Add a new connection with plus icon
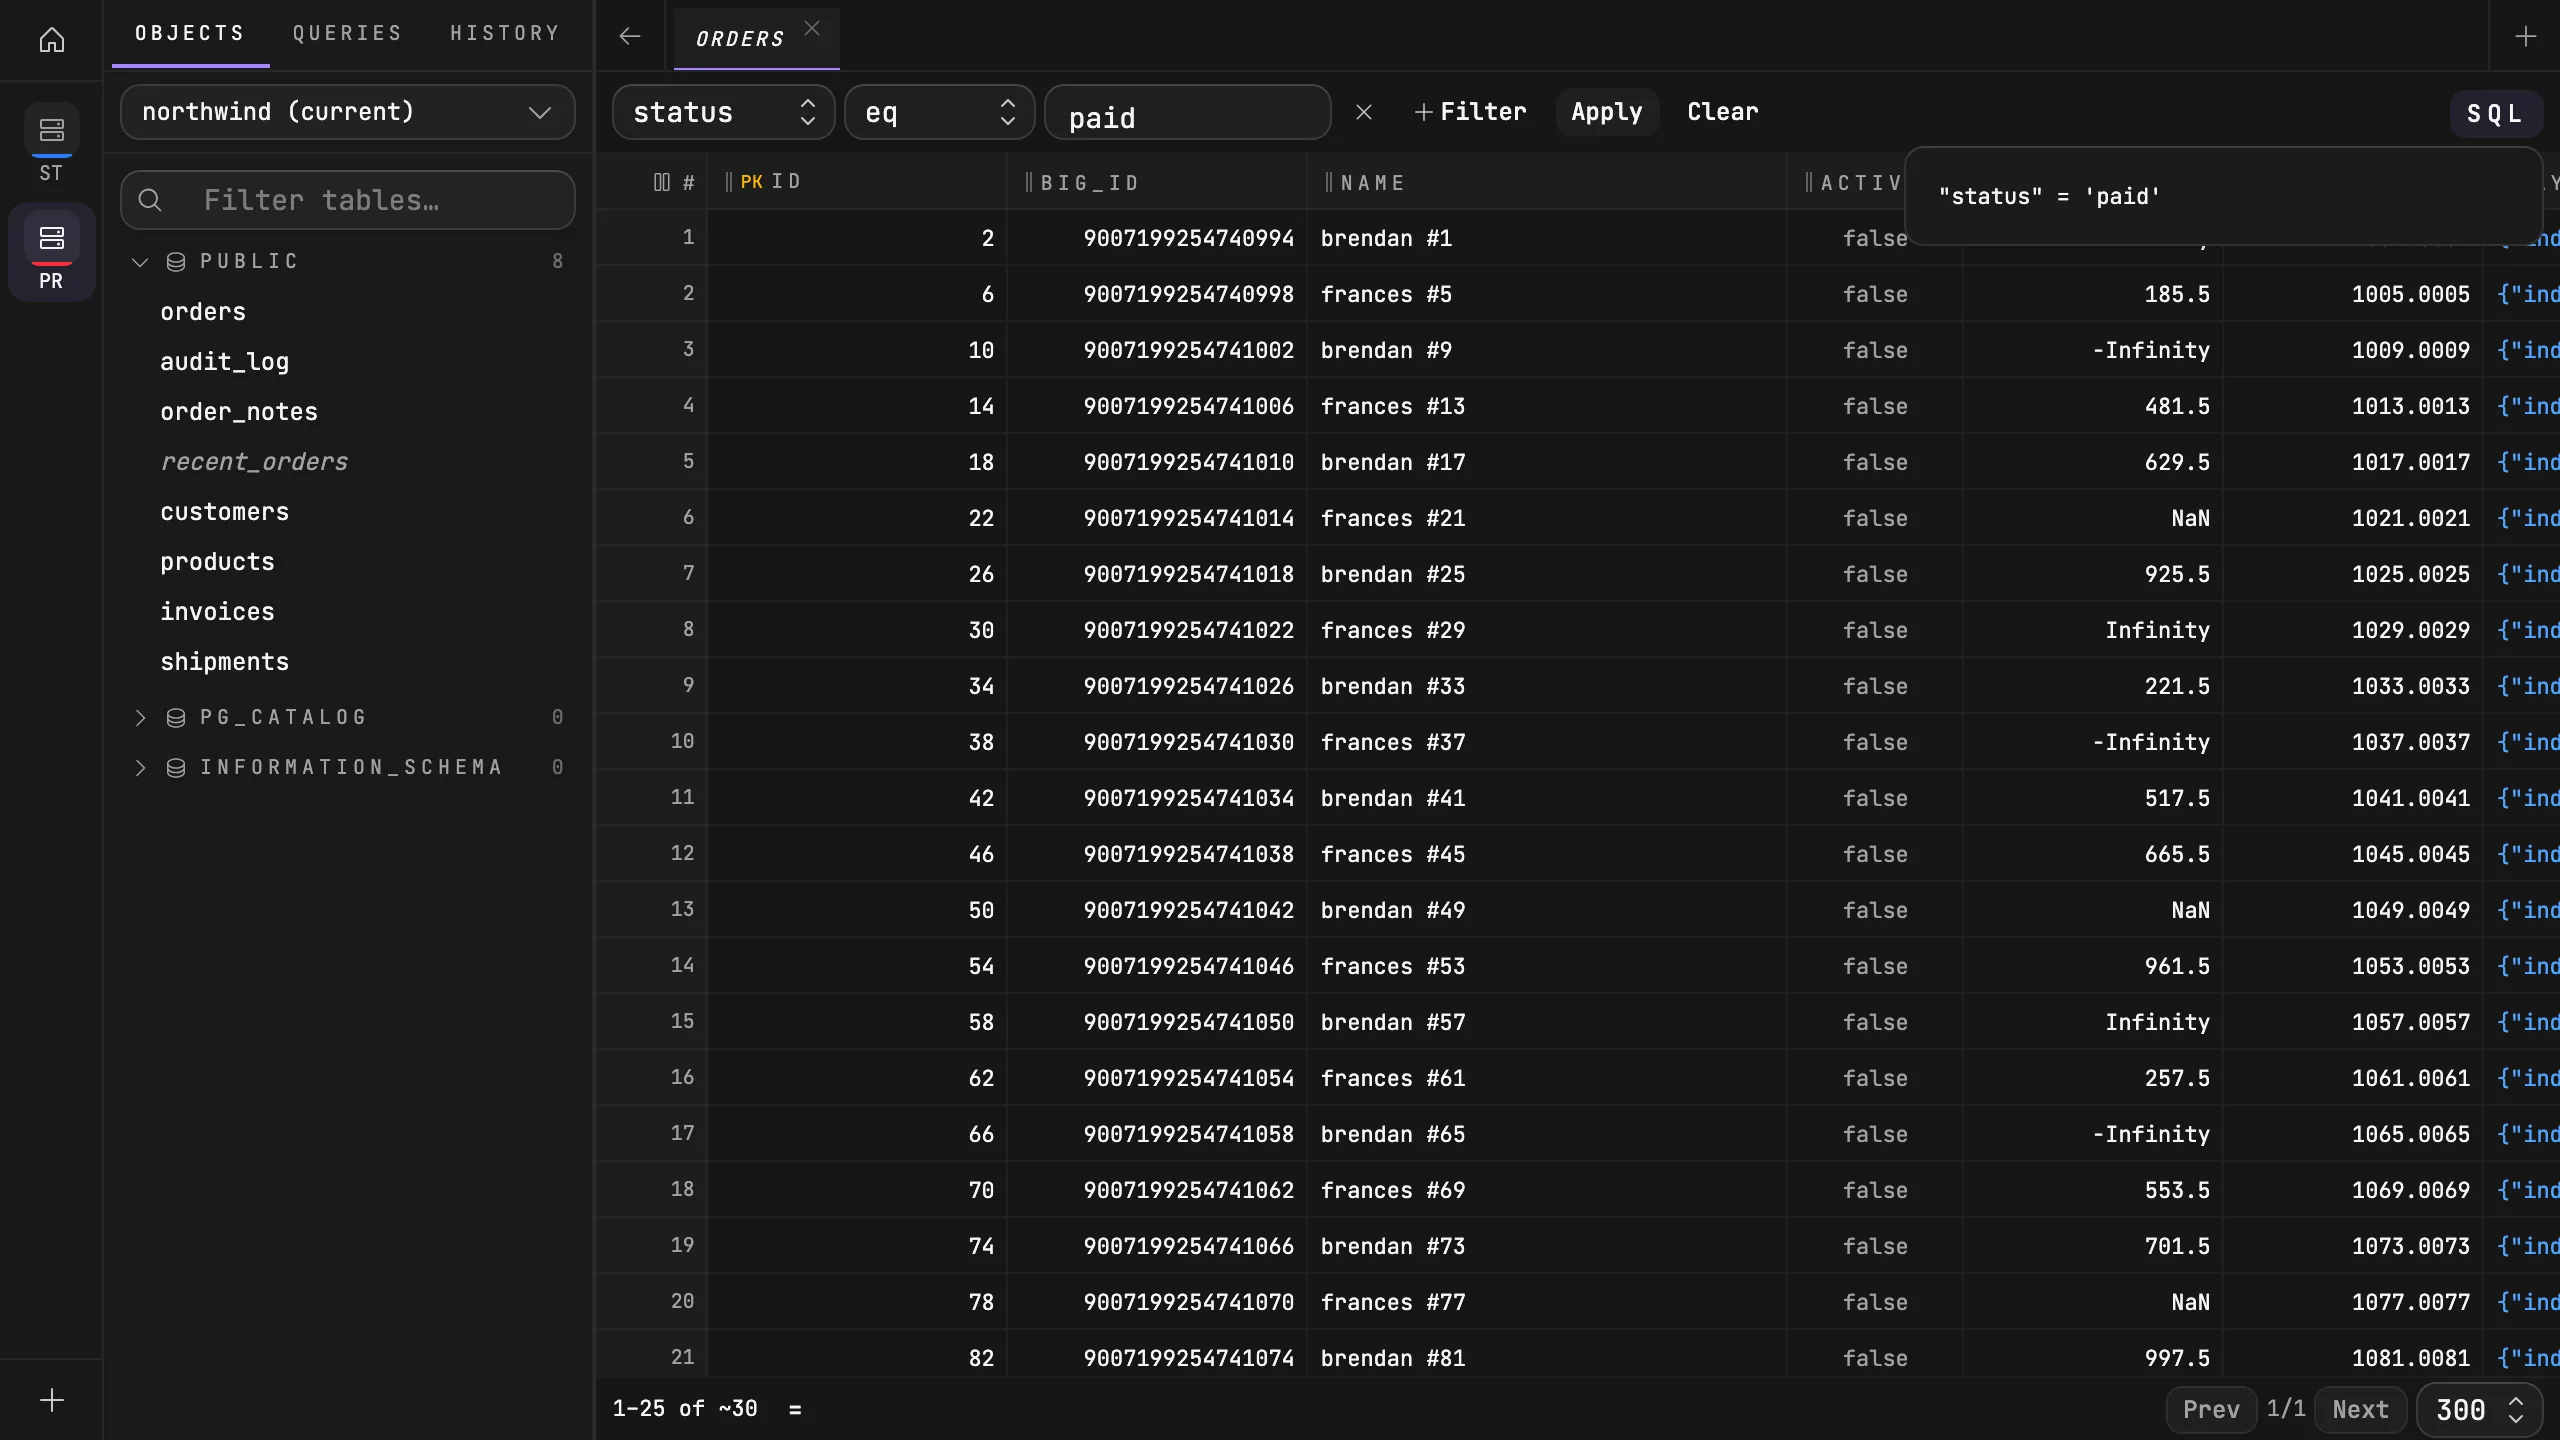Viewport: 2560px width, 1440px height. pos(52,1400)
